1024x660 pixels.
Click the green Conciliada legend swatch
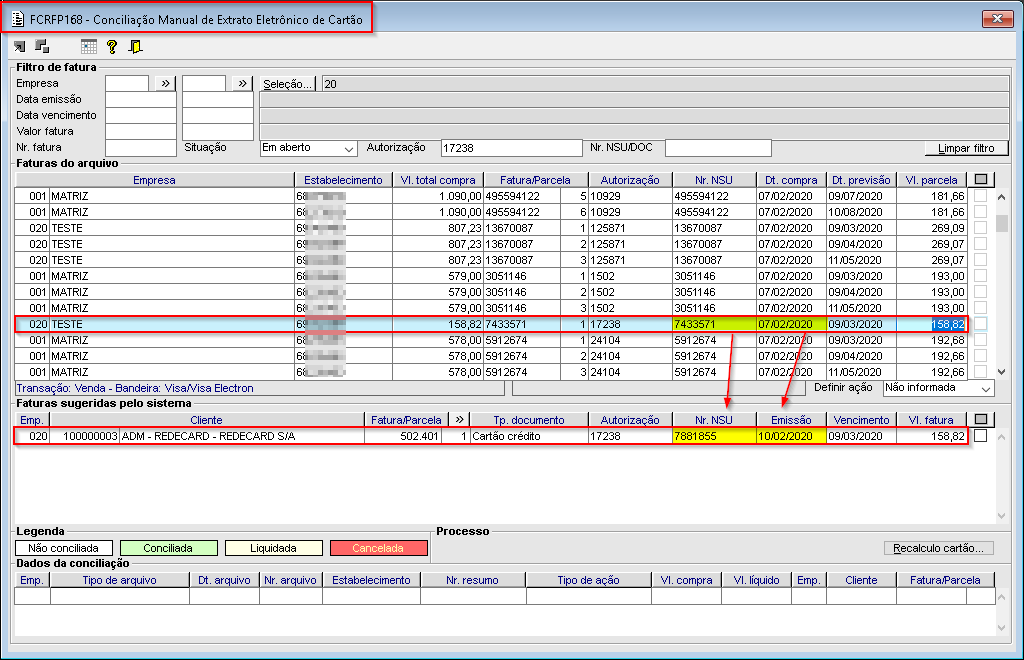[168, 548]
